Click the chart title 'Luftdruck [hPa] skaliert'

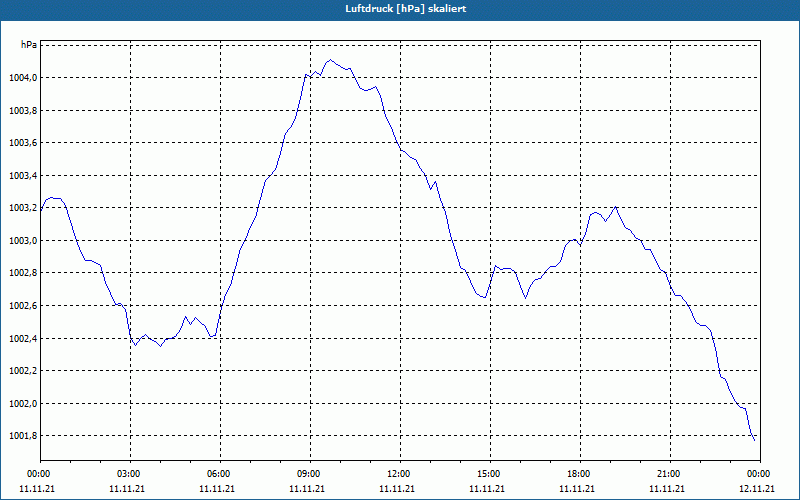point(405,9)
